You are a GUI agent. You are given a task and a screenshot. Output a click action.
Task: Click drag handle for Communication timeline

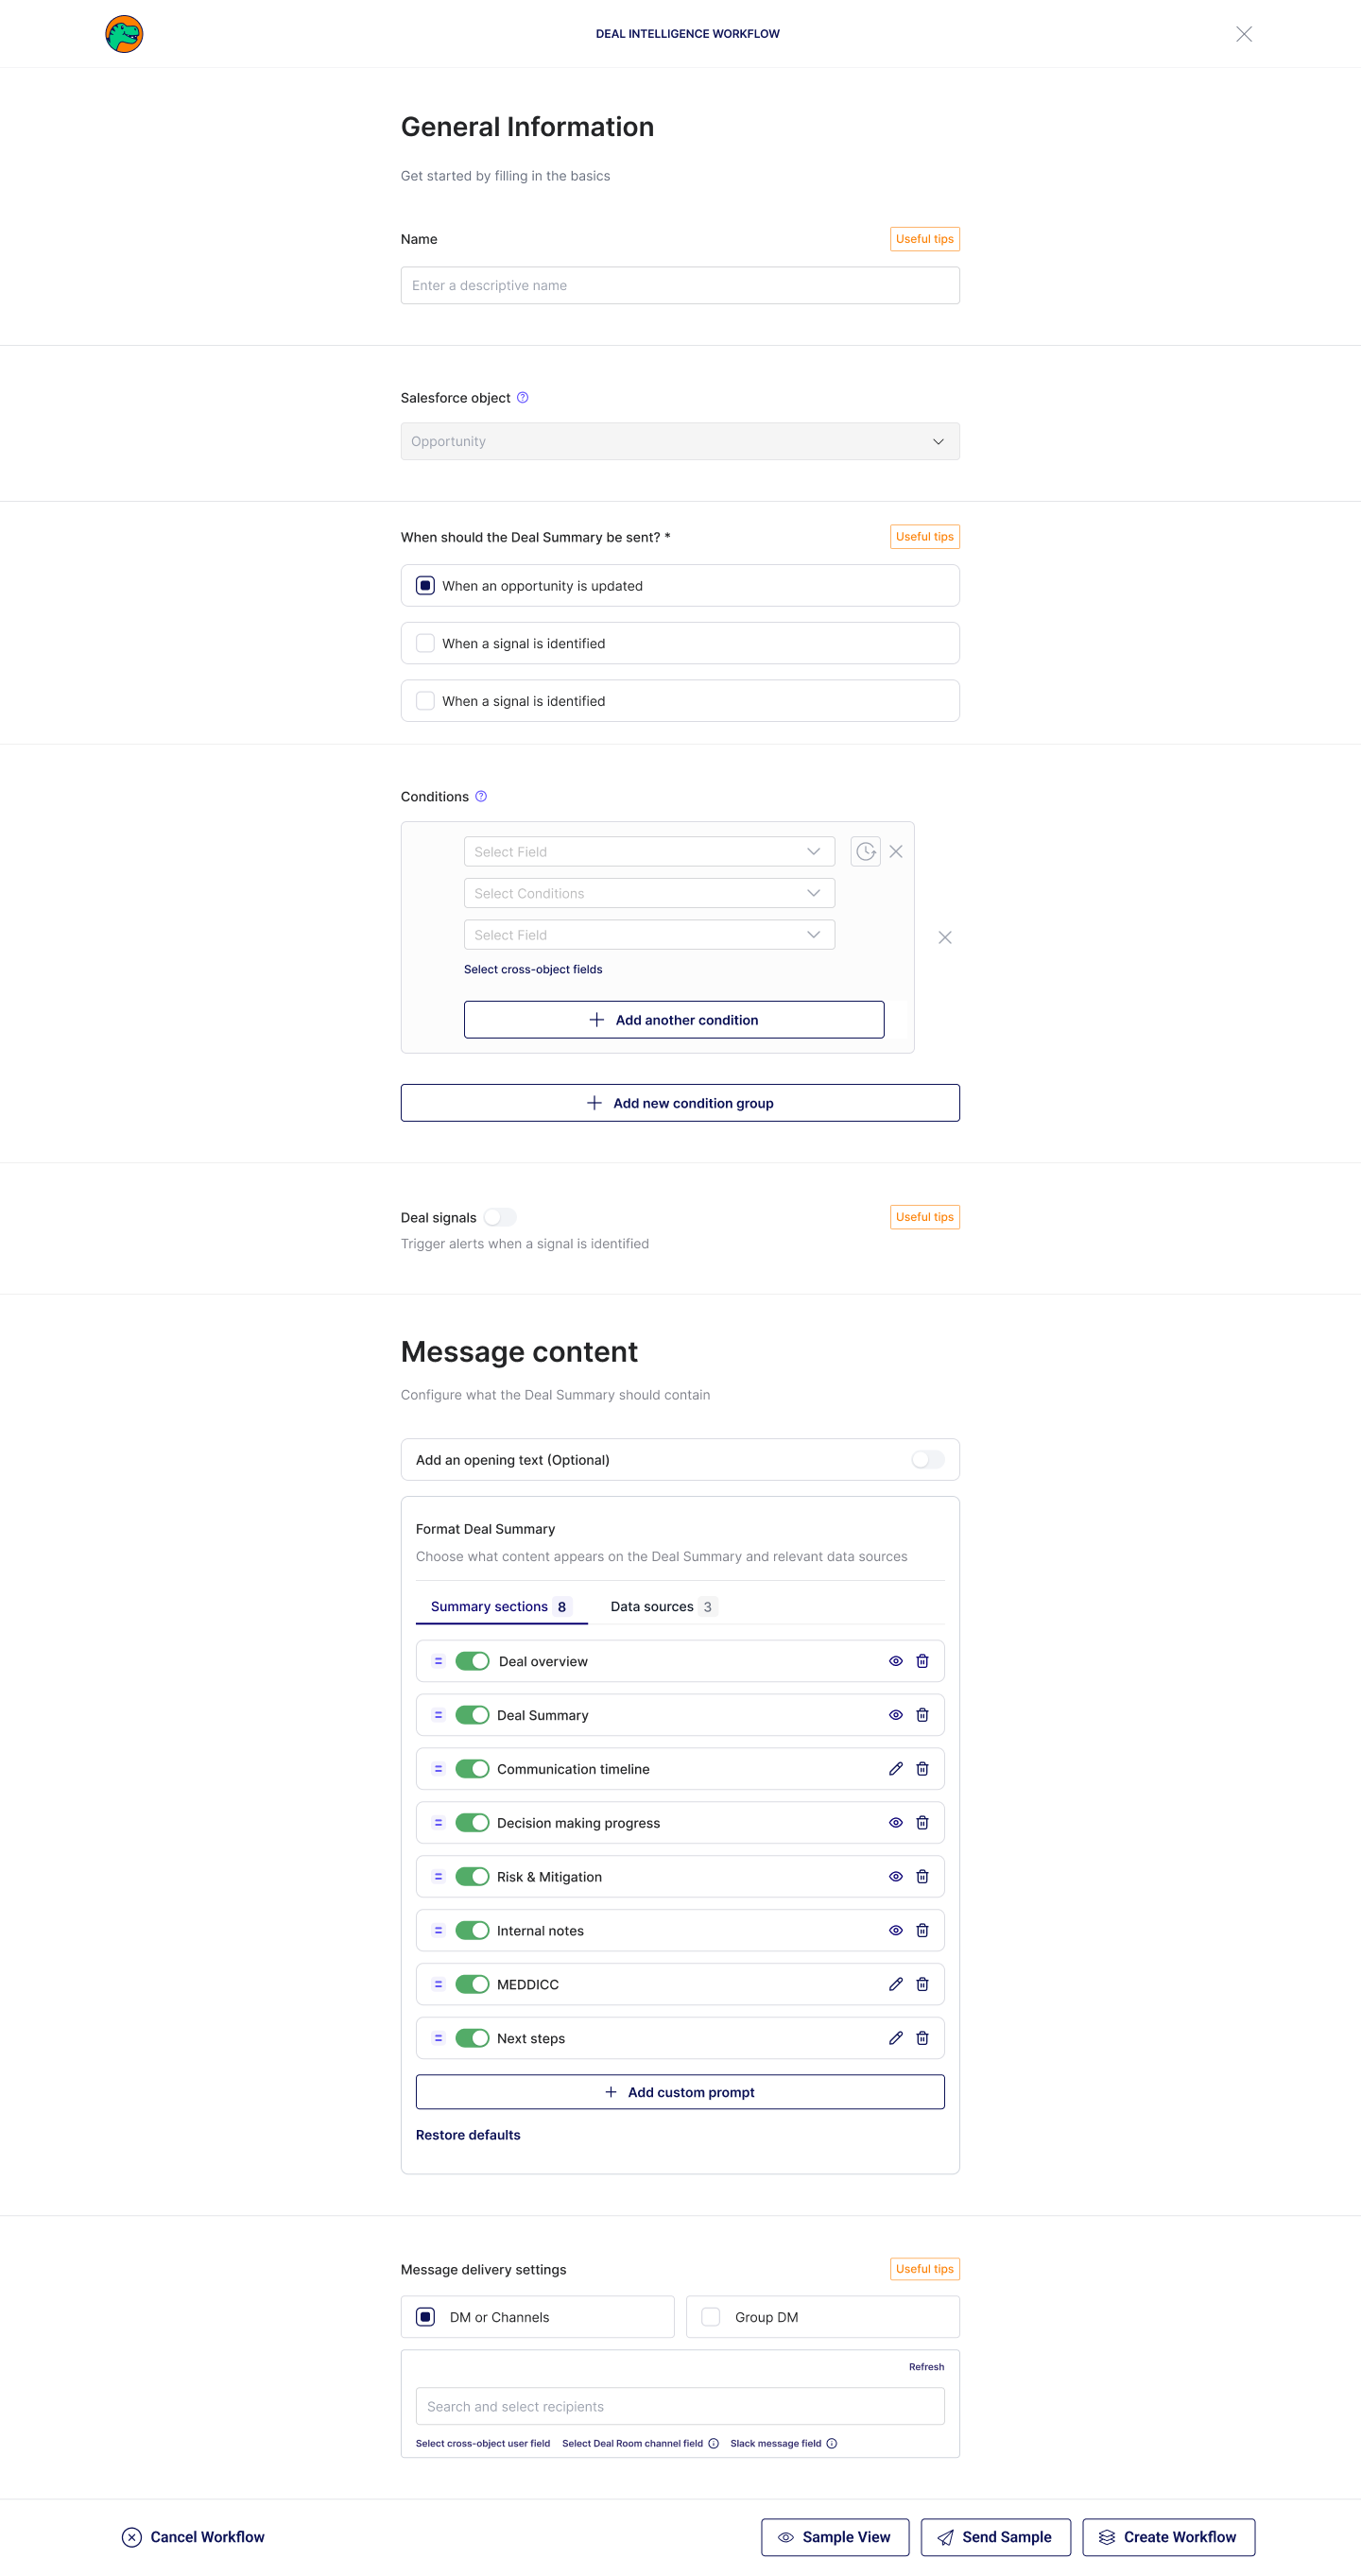(x=438, y=1769)
